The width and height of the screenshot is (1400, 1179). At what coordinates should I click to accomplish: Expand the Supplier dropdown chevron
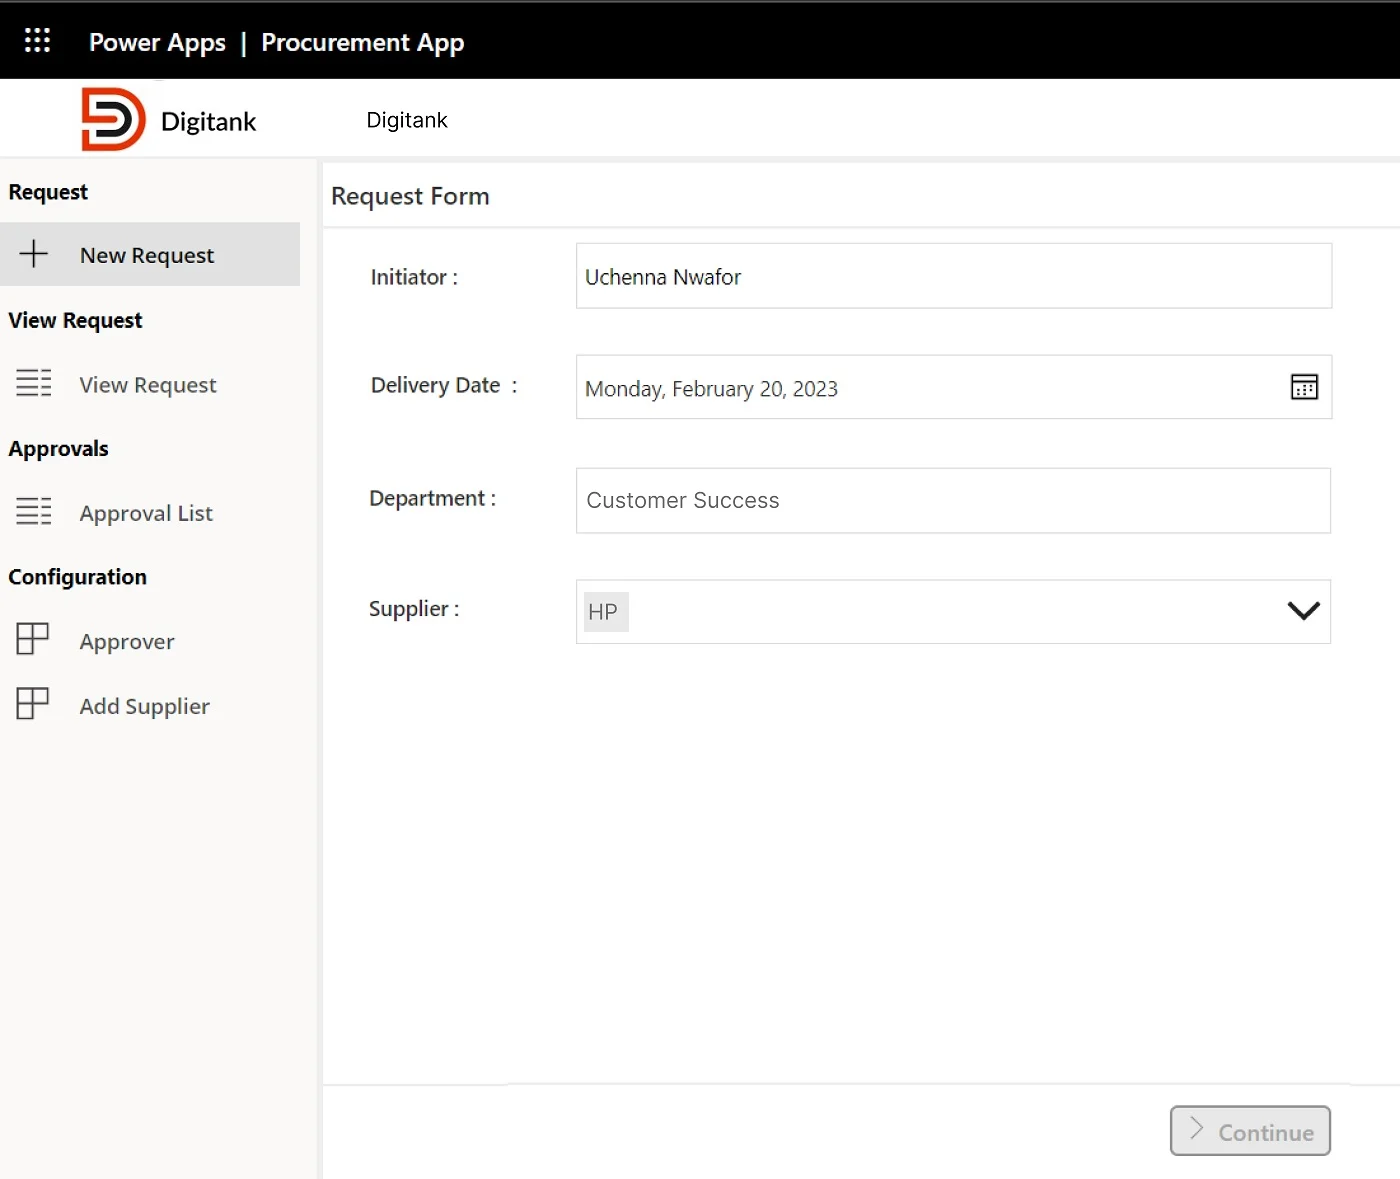[x=1303, y=611]
